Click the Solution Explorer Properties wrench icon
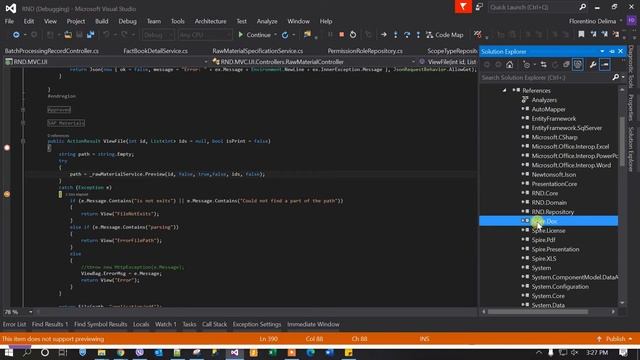 pos(593,64)
